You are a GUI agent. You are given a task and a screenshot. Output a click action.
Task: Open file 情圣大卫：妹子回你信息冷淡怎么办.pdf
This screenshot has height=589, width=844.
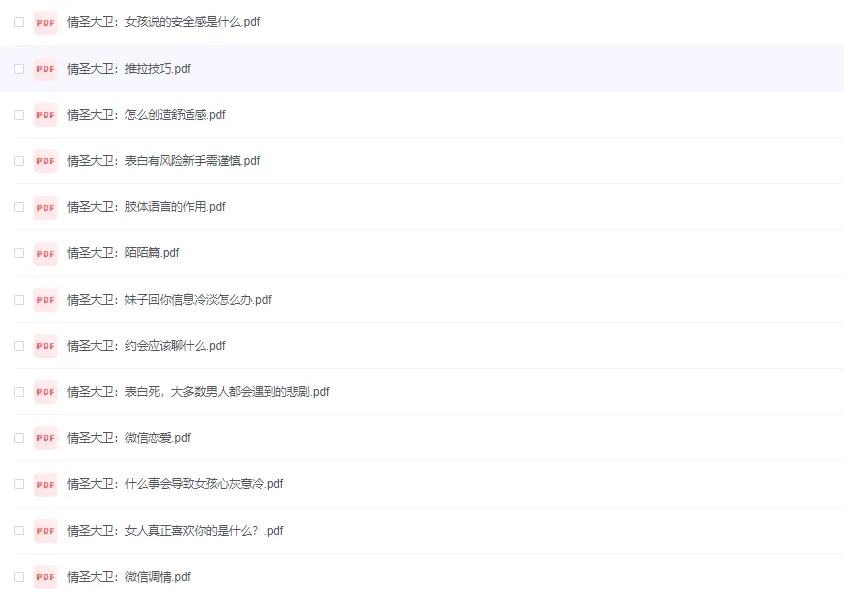(x=170, y=300)
